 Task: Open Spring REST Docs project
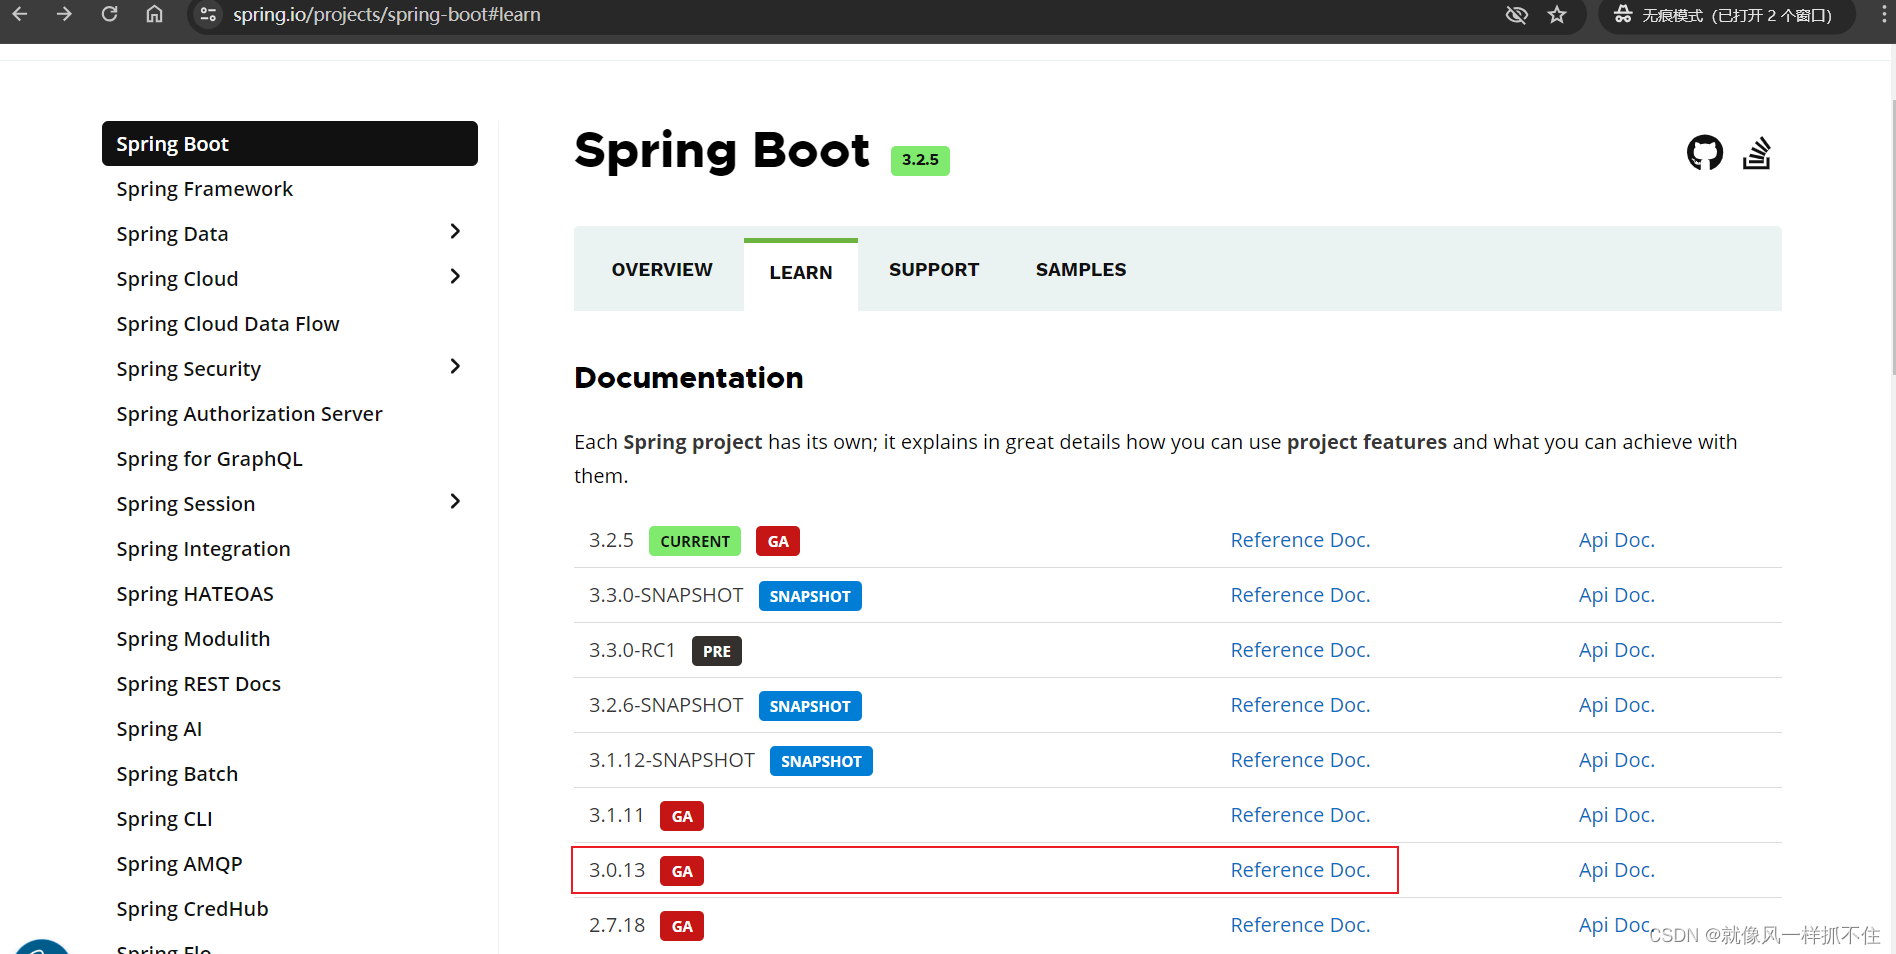[198, 684]
